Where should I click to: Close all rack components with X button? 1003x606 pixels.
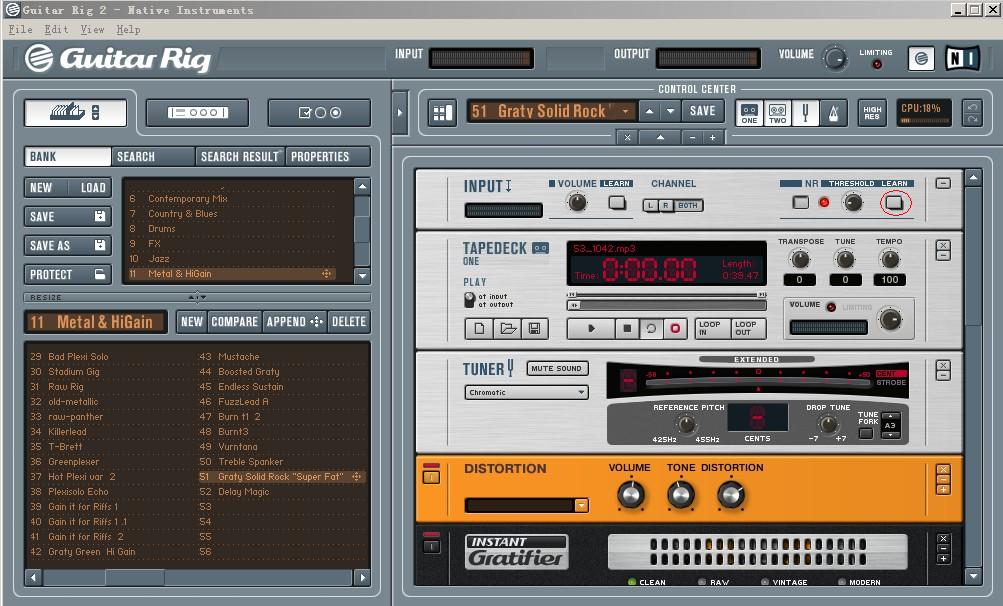click(628, 137)
